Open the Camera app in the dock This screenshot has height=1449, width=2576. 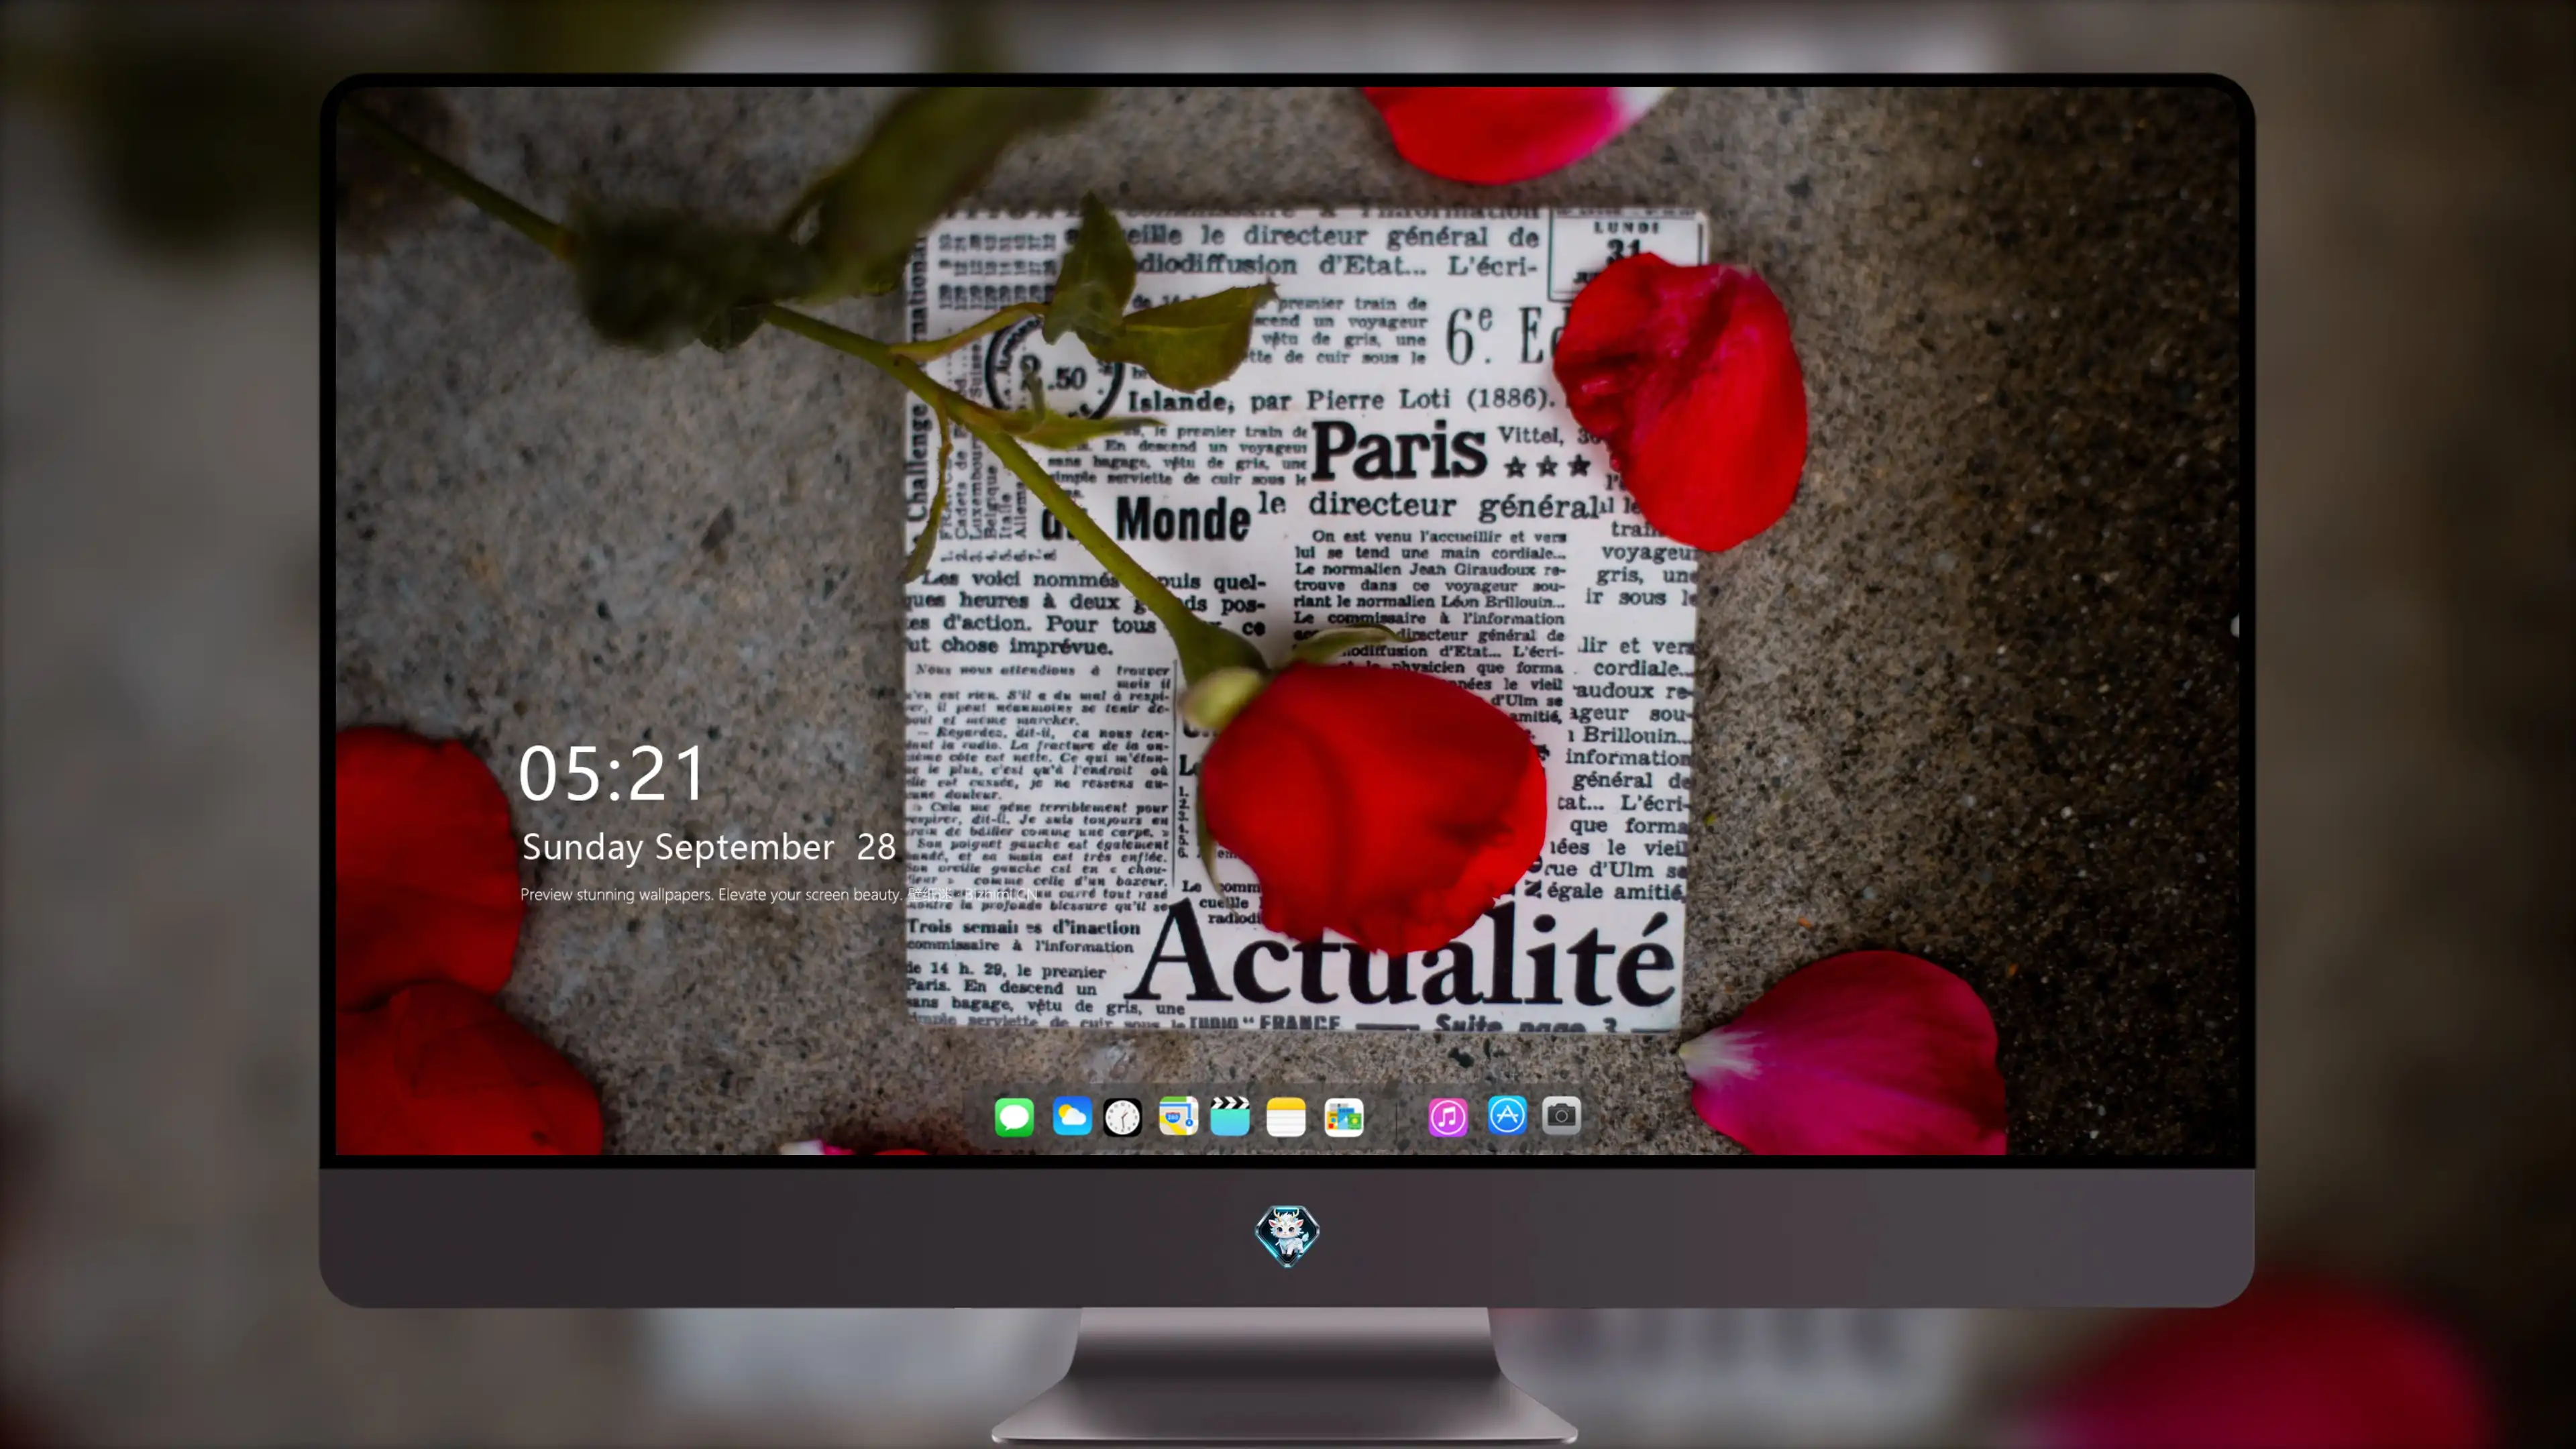(x=1561, y=1115)
